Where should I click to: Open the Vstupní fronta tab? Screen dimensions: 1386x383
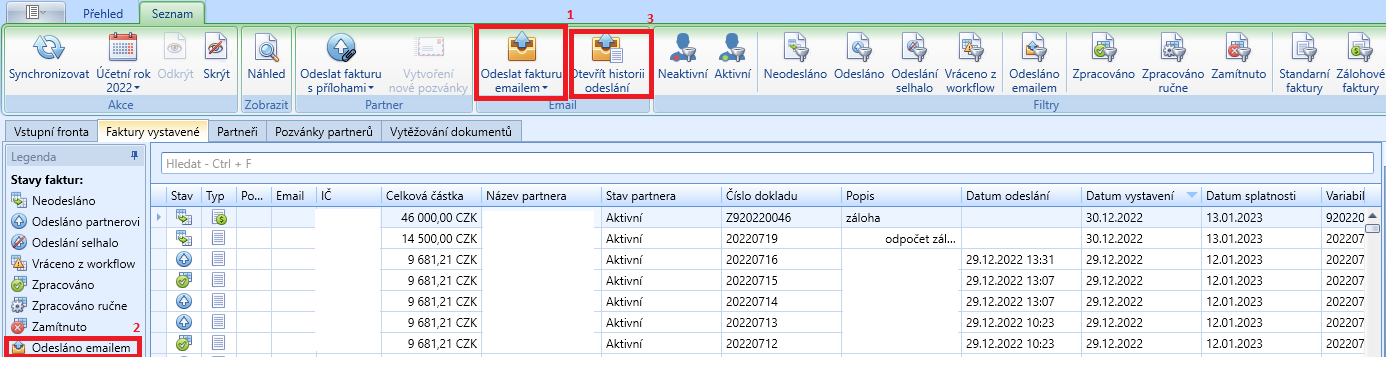point(51,132)
